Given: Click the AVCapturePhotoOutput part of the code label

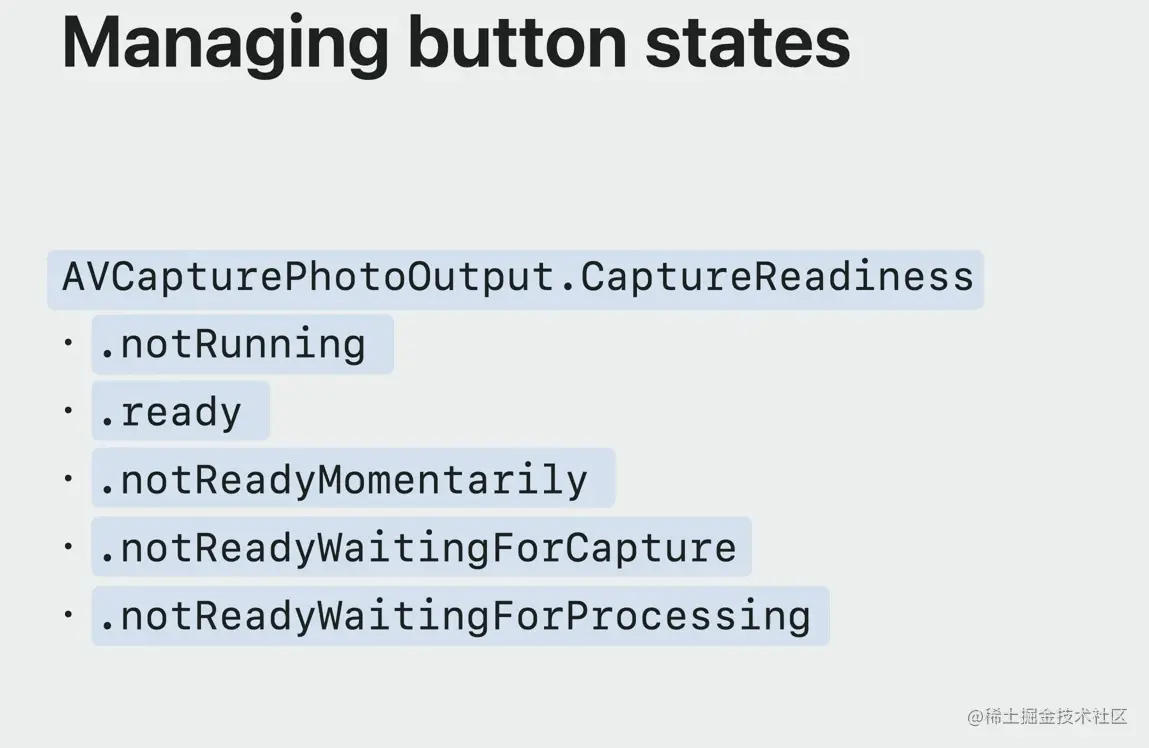Looking at the screenshot, I should 309,278.
